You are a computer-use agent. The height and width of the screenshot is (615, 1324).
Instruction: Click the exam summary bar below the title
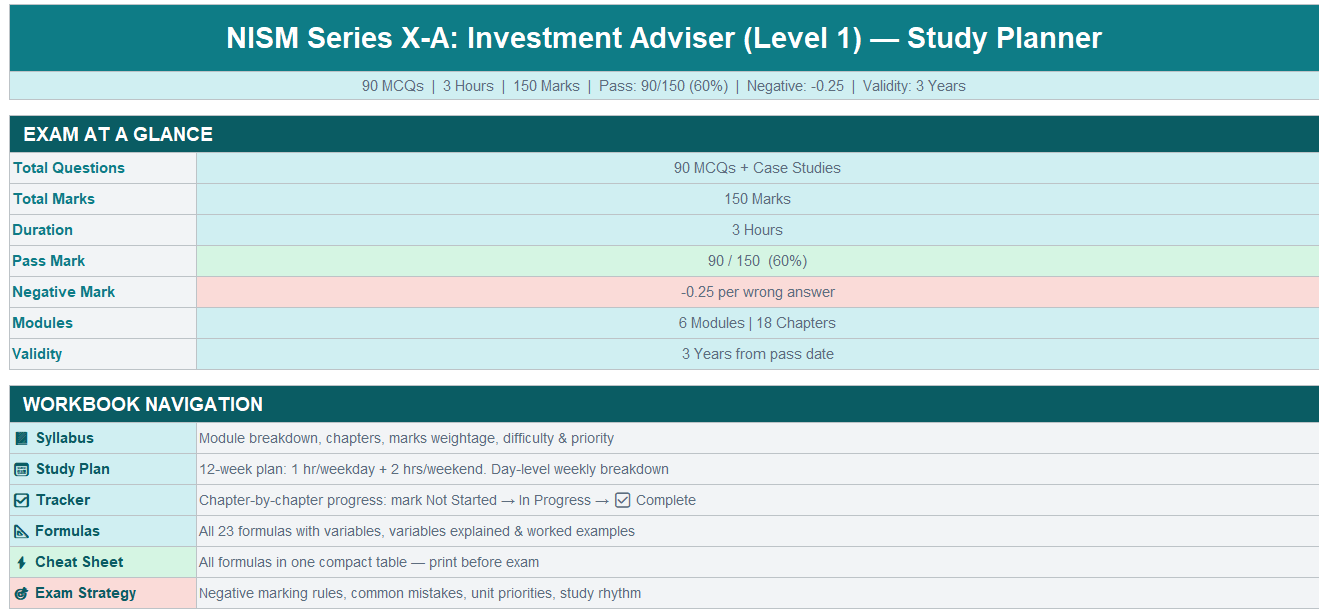coord(662,86)
